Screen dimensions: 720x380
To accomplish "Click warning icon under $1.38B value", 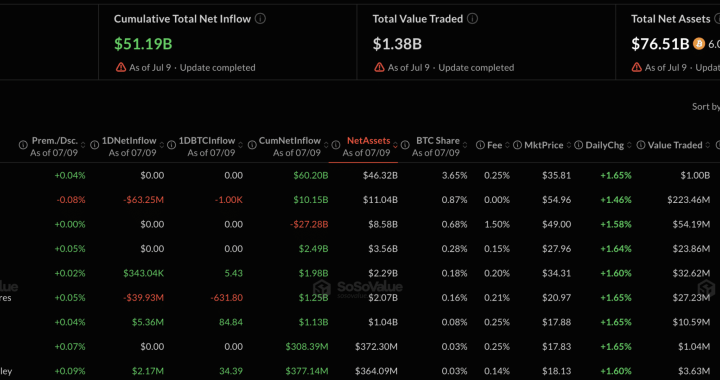I will (x=379, y=67).
